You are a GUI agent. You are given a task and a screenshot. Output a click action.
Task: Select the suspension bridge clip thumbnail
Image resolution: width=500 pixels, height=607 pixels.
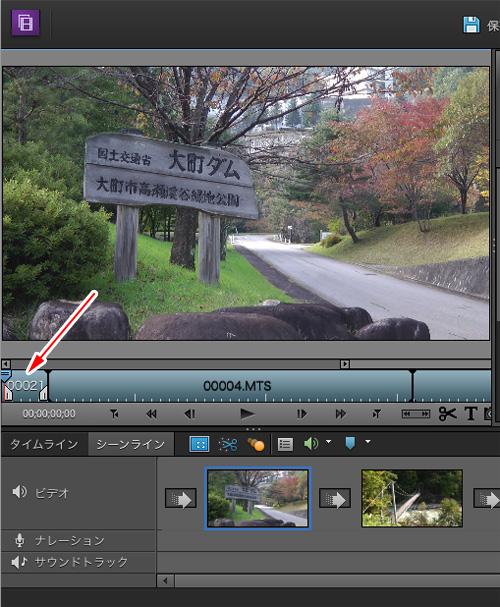tap(412, 499)
